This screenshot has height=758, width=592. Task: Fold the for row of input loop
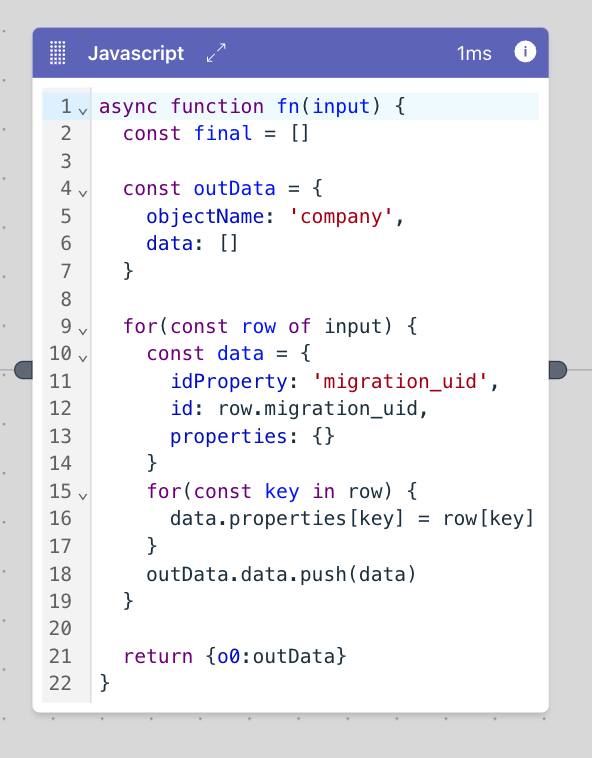pyautogui.click(x=83, y=331)
